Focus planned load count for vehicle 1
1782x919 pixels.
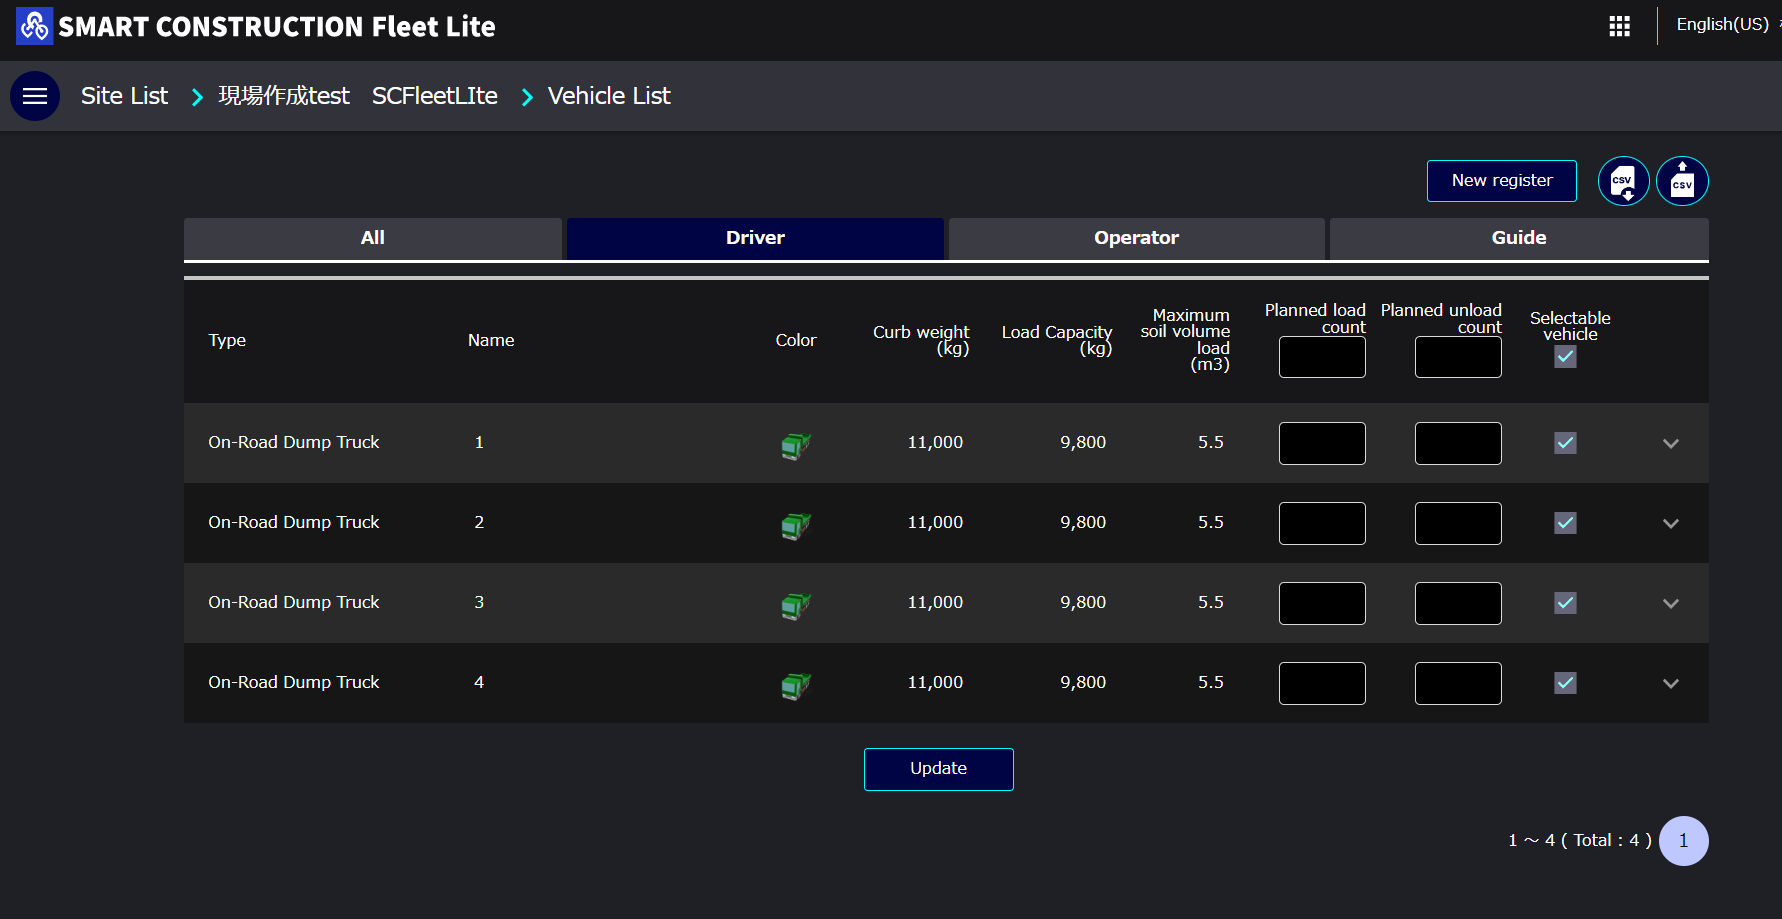tap(1322, 443)
